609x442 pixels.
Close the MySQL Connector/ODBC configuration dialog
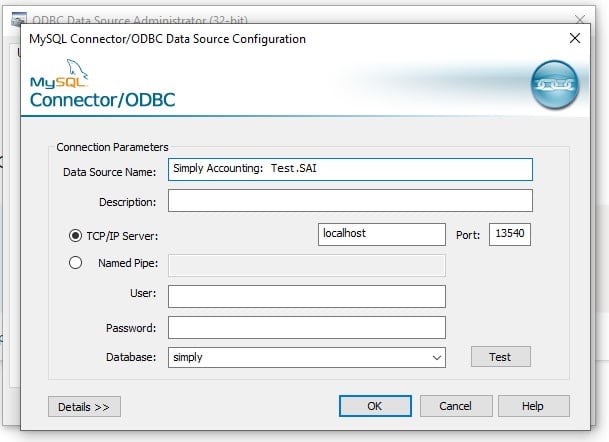[x=574, y=38]
